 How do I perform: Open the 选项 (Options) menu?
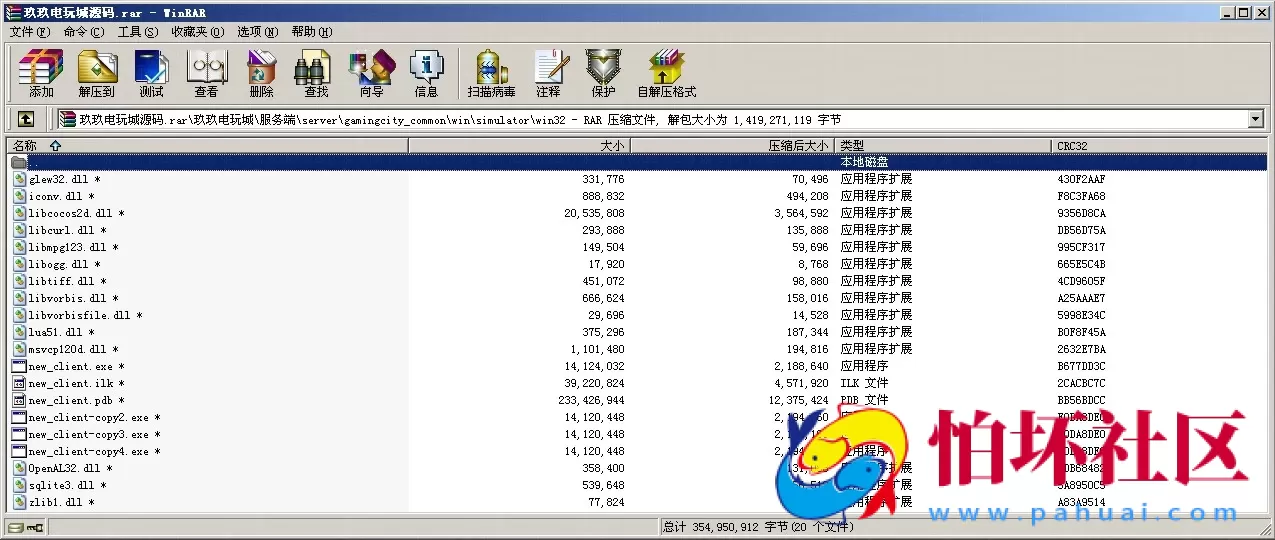[257, 31]
